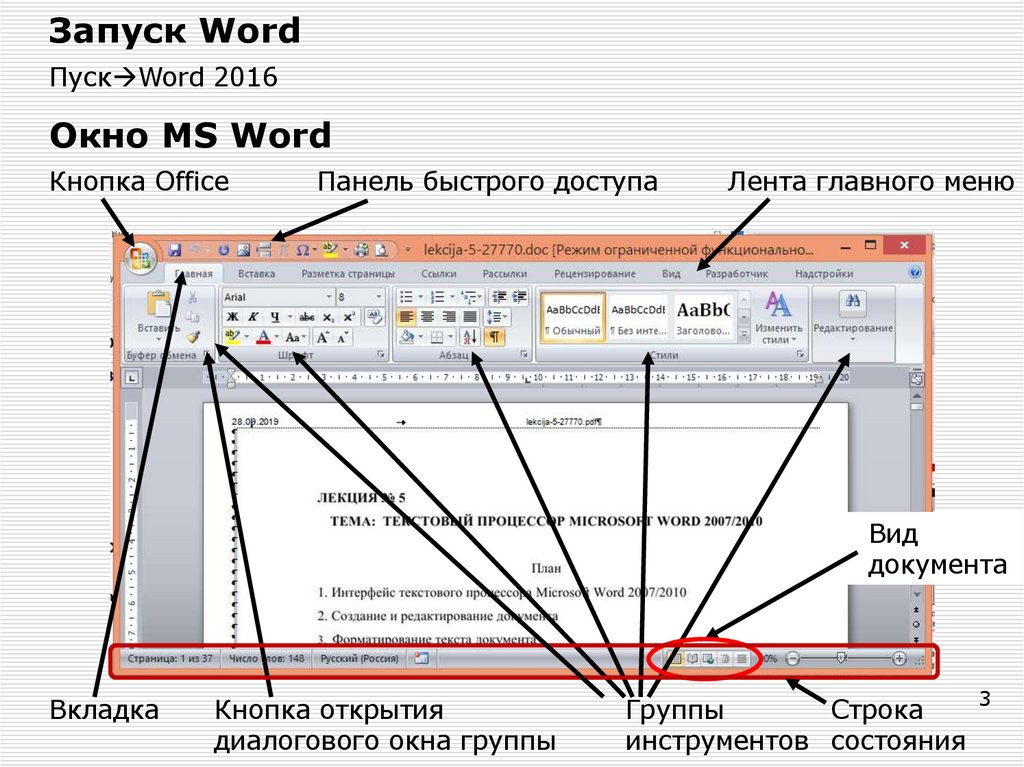Expand Quick Access Toolbar customize arrow

coord(408,250)
